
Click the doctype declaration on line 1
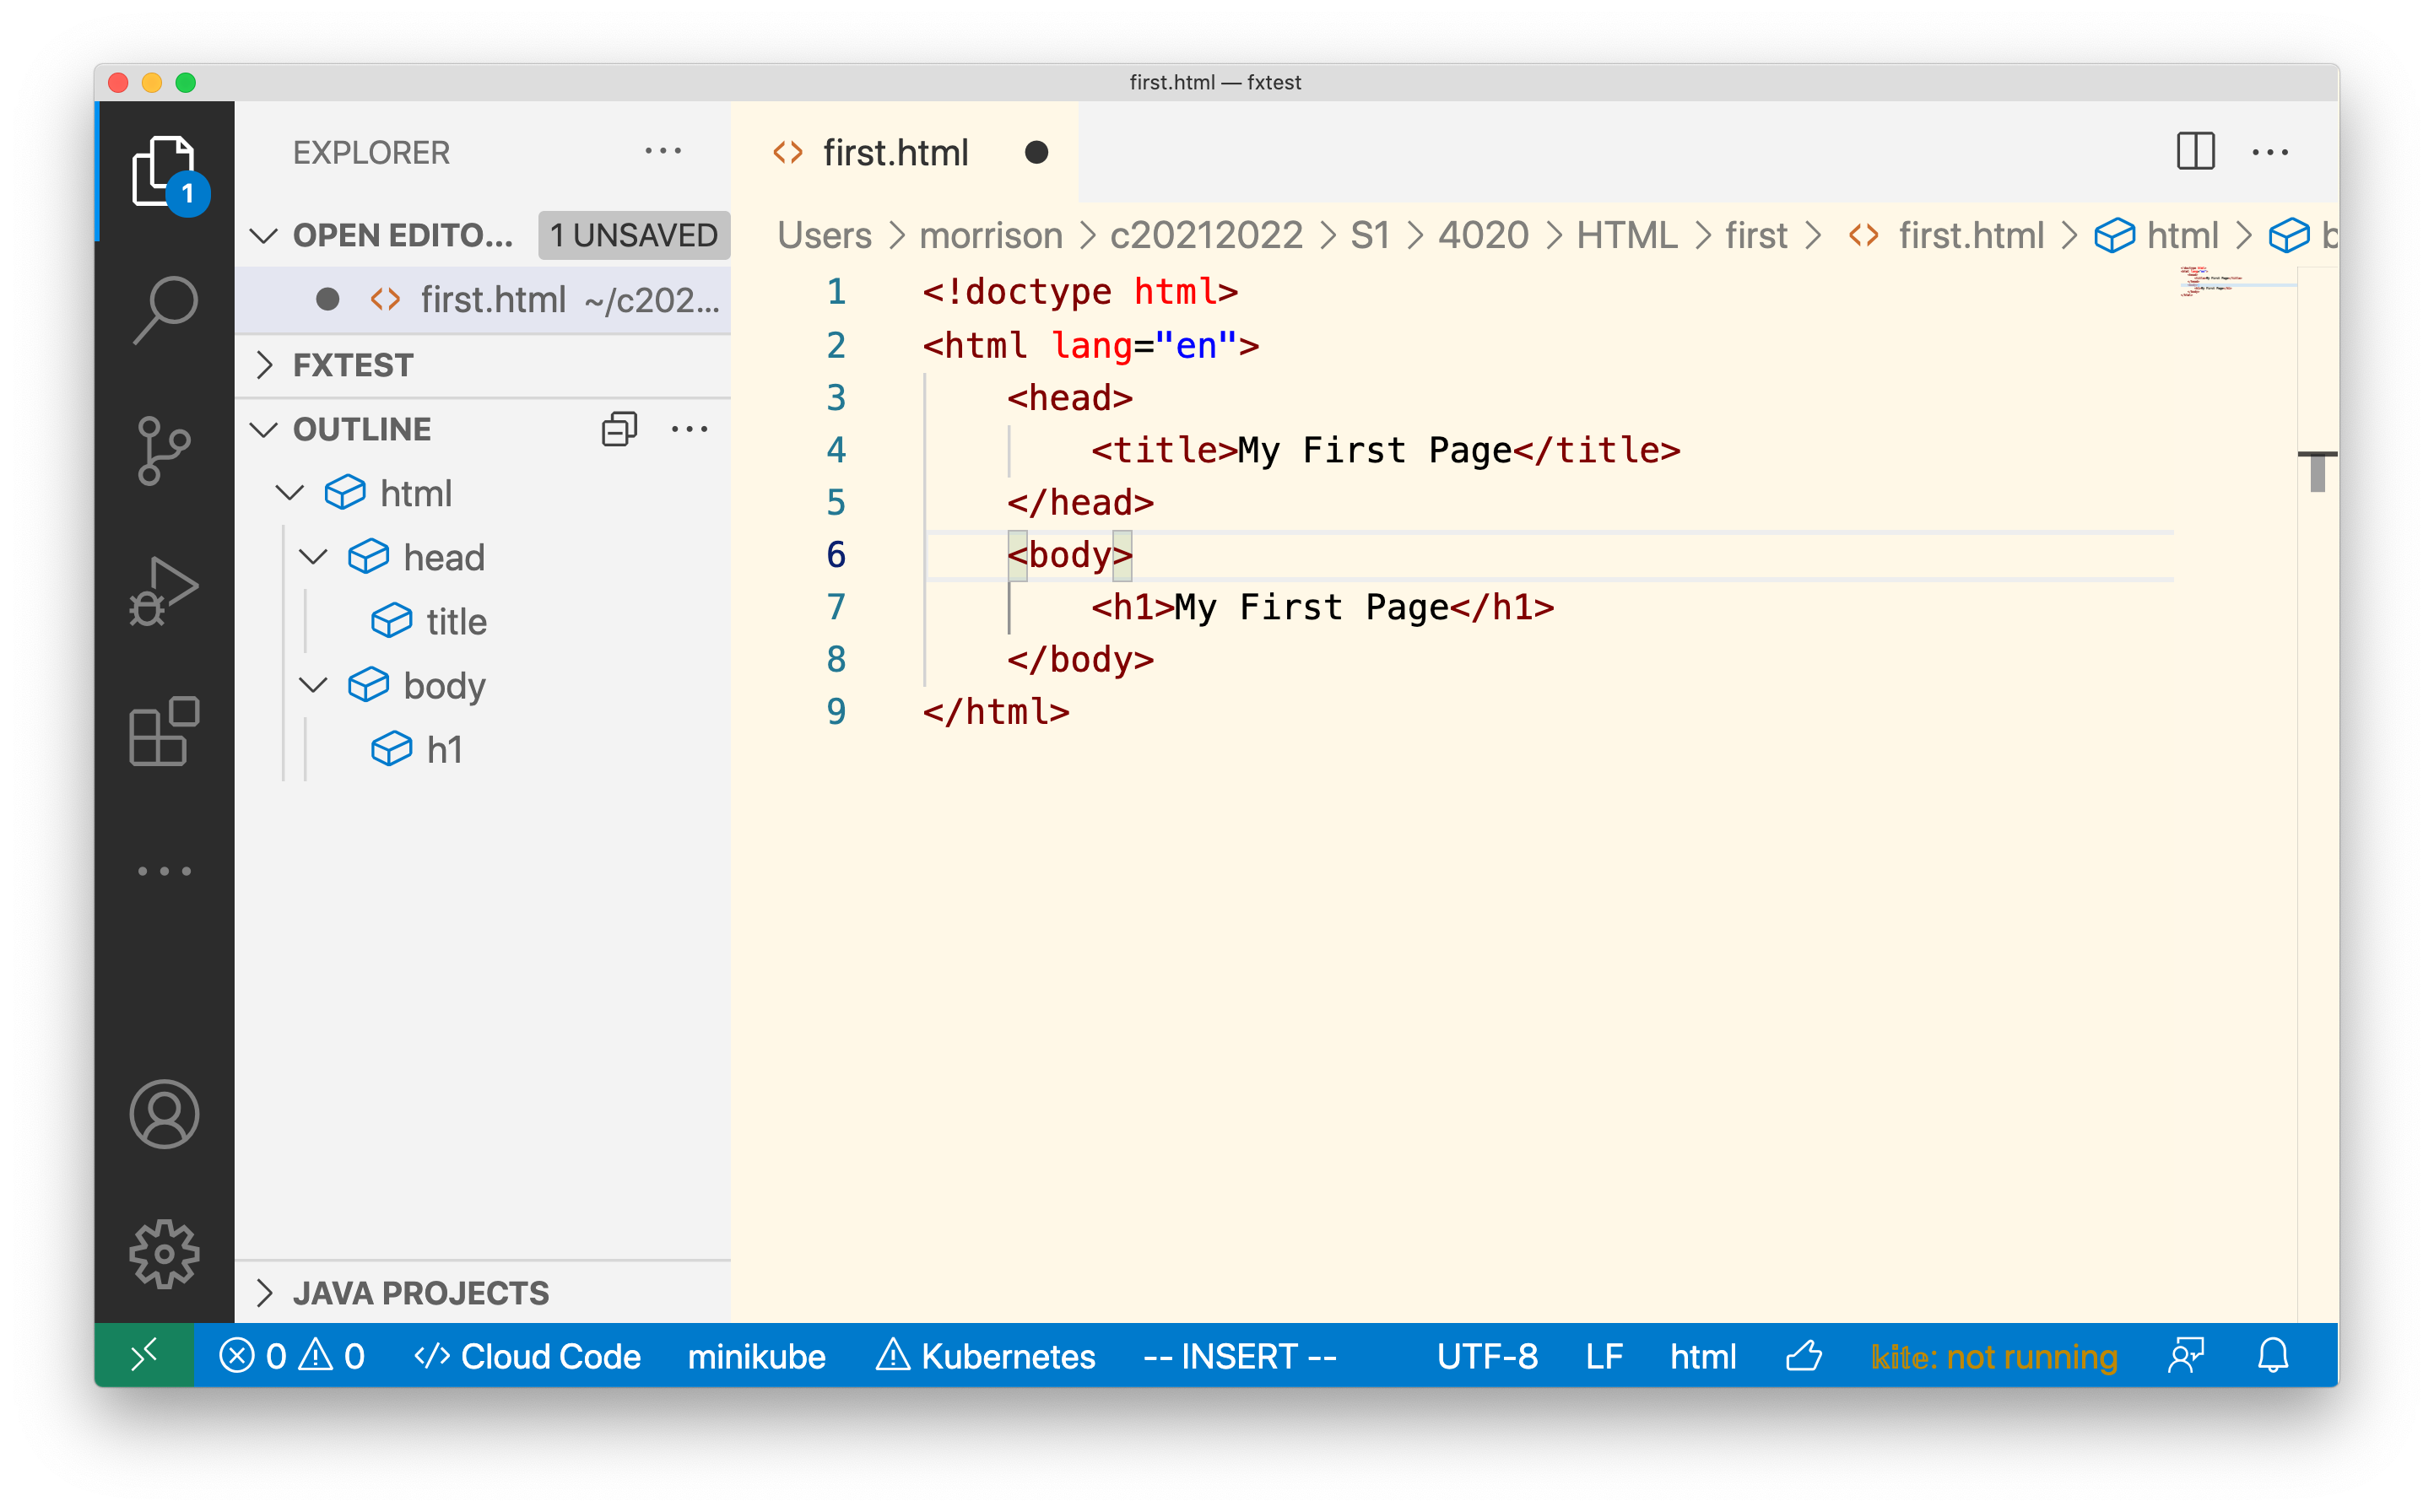[x=1080, y=292]
